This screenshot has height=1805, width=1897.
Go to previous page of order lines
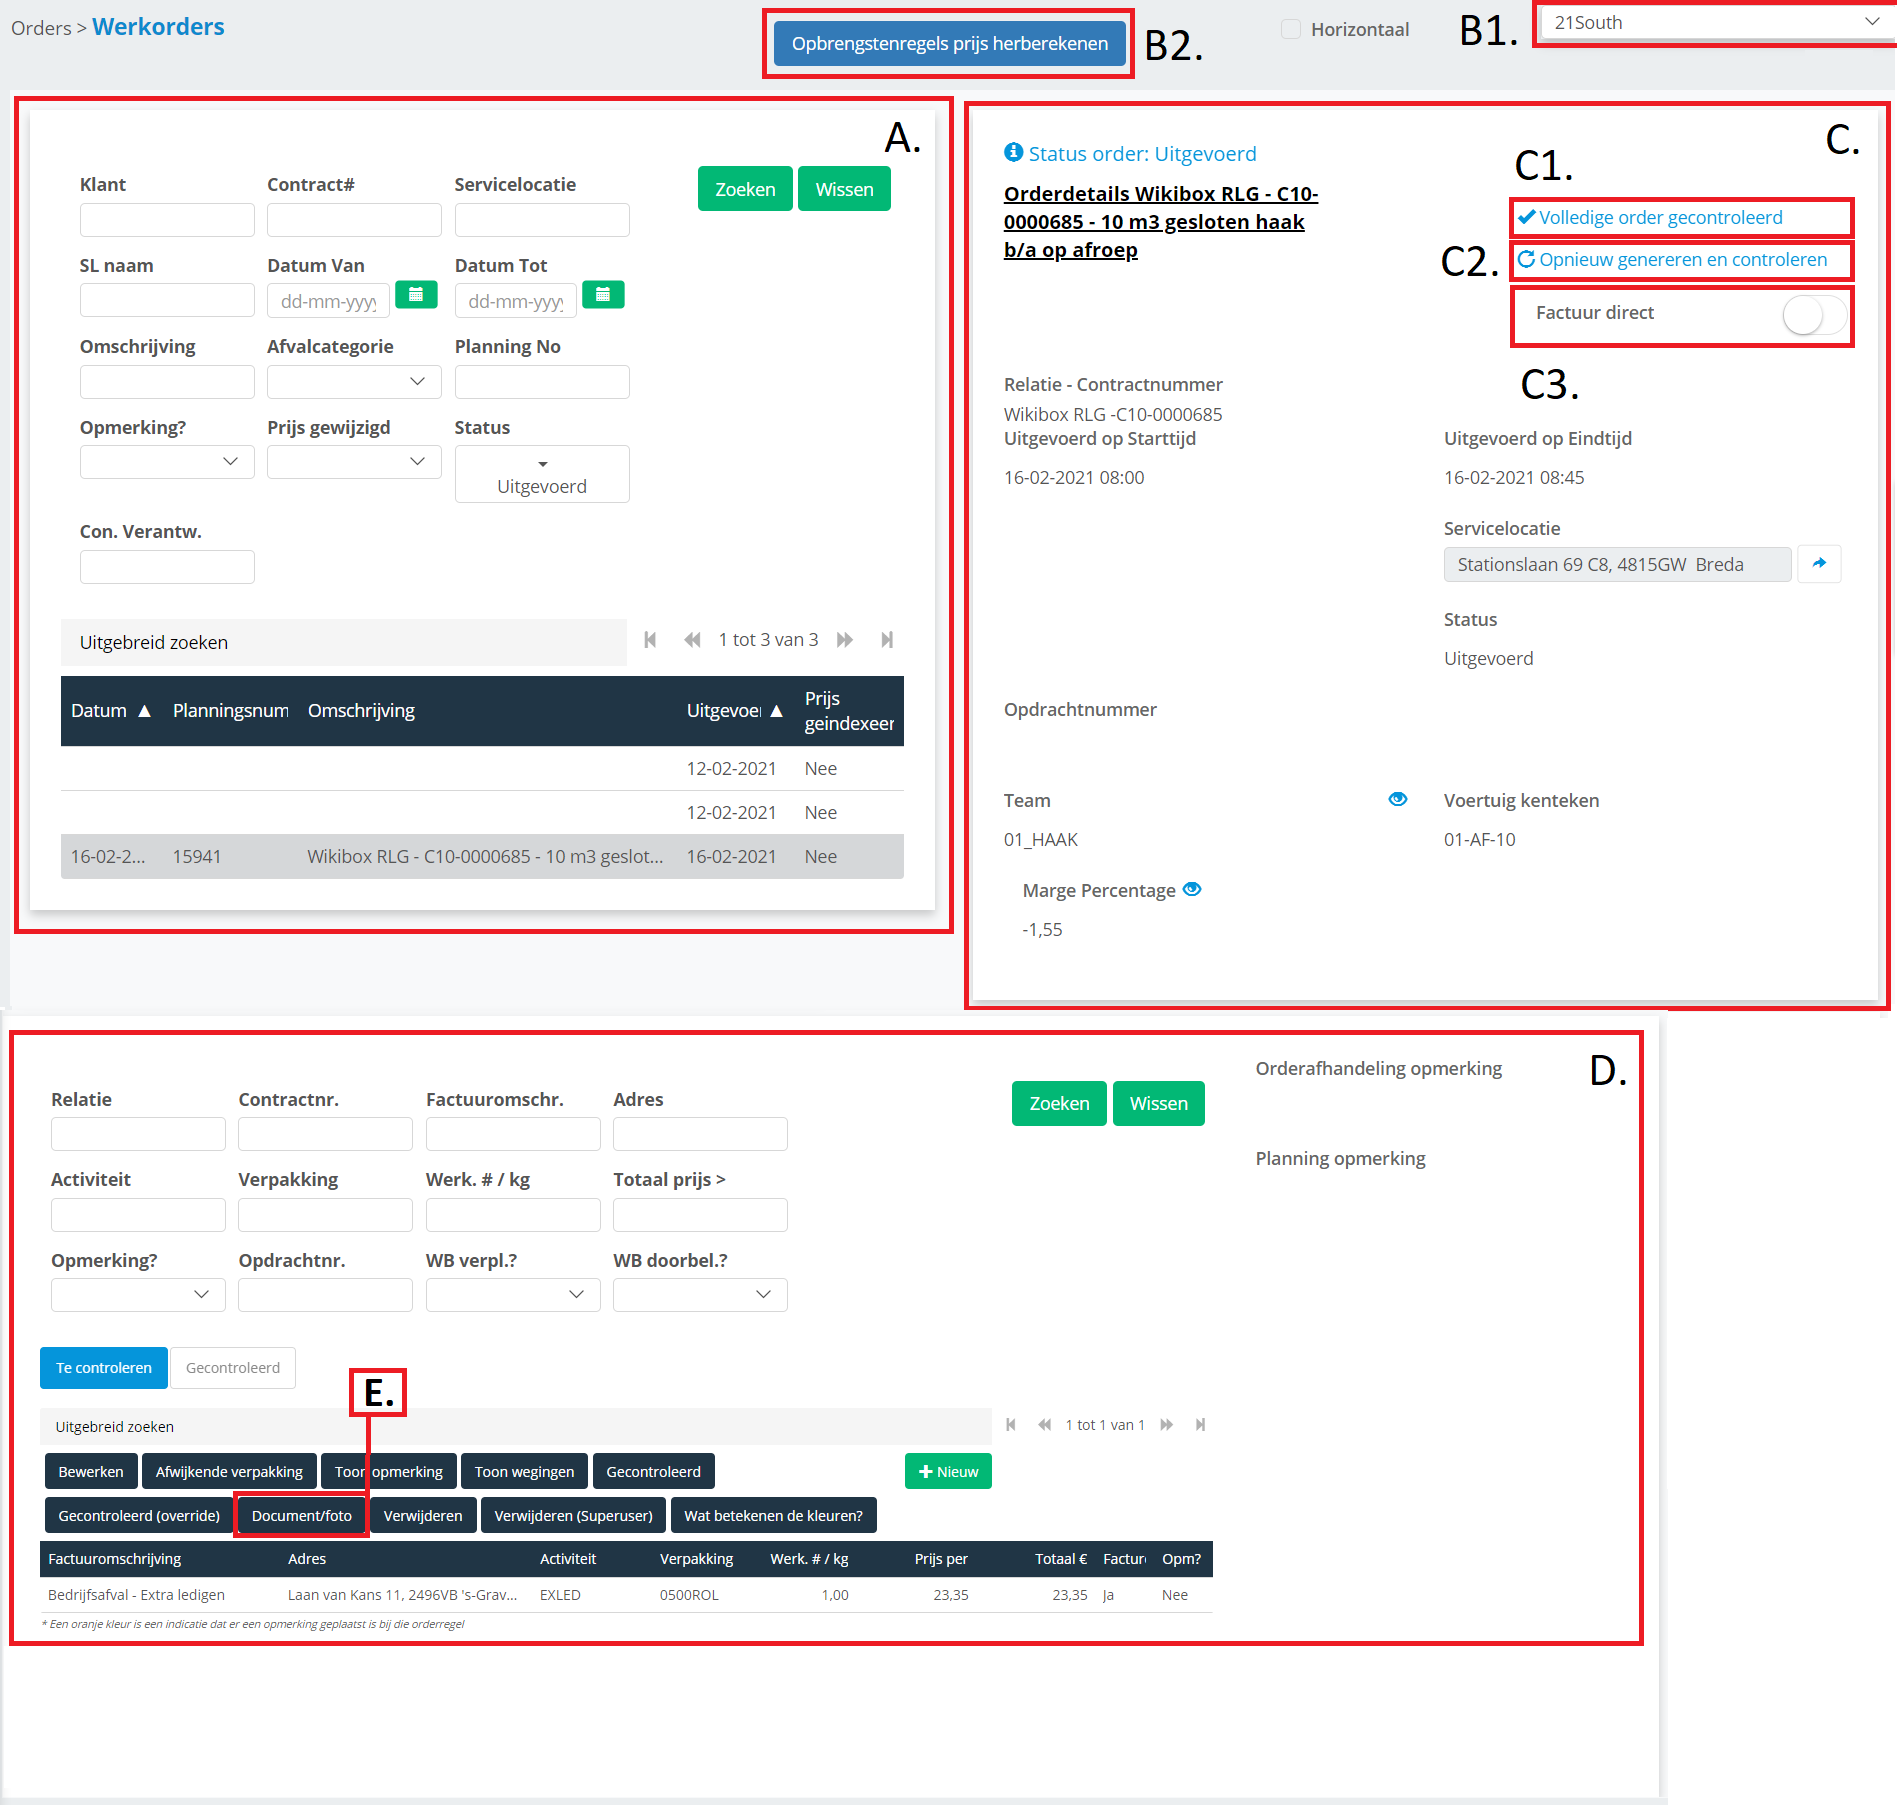1045,1425
